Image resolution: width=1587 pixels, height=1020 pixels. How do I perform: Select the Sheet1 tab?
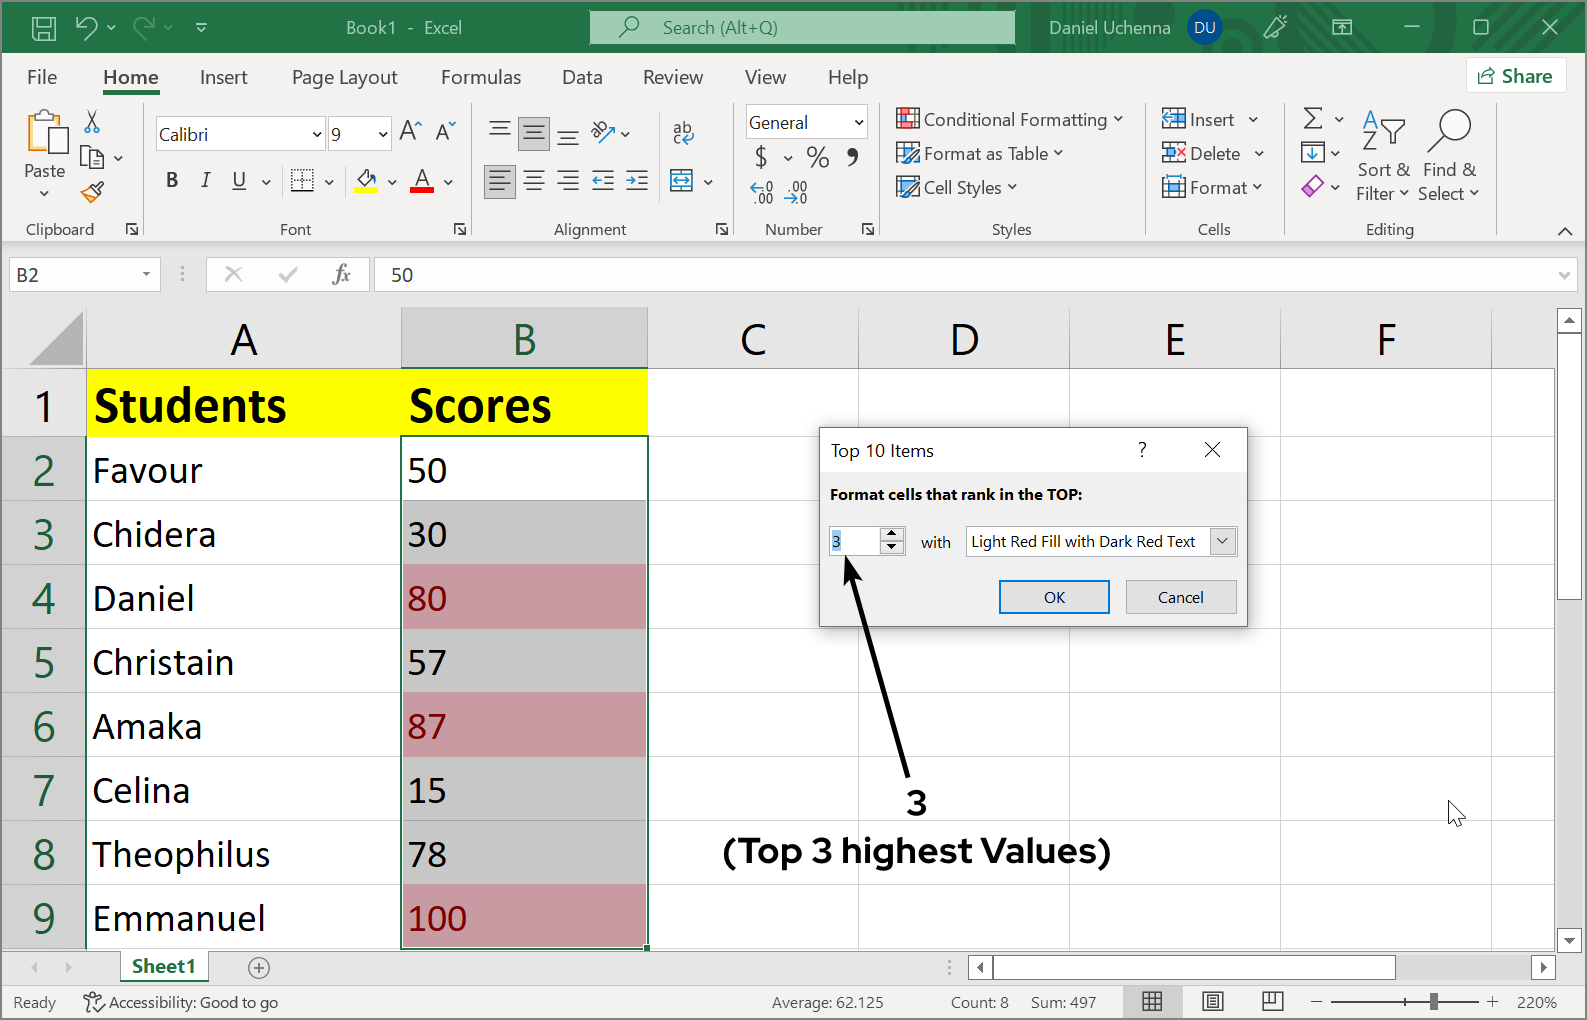164,966
